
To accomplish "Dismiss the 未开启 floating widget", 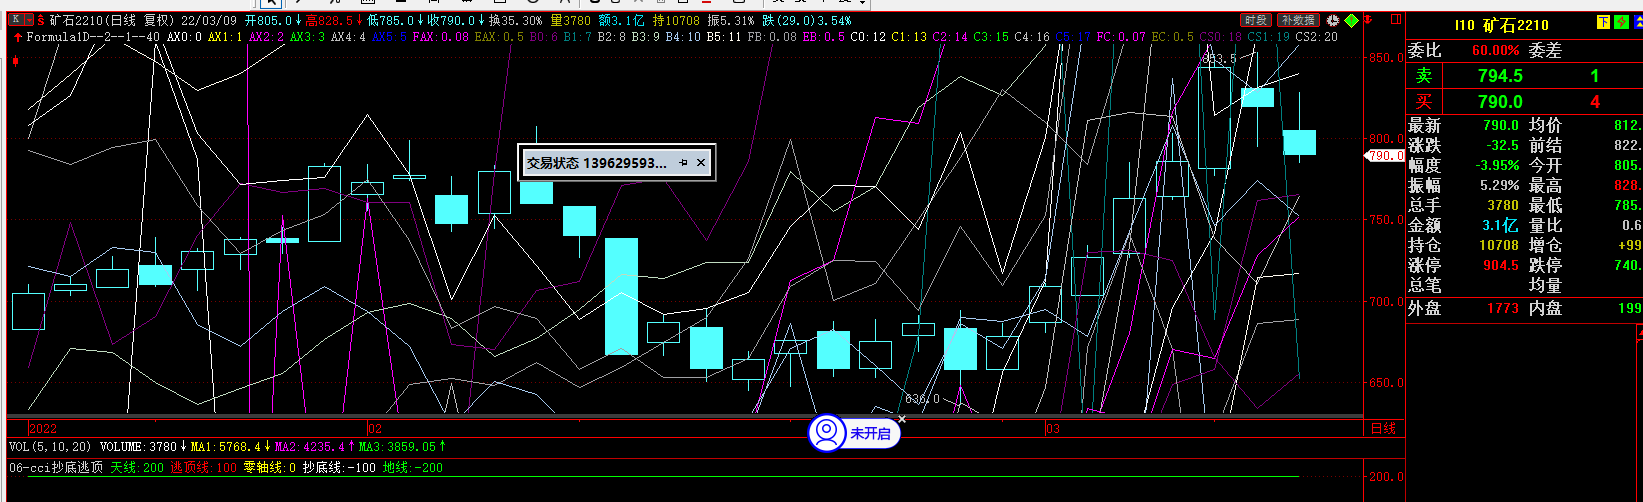I will (900, 419).
